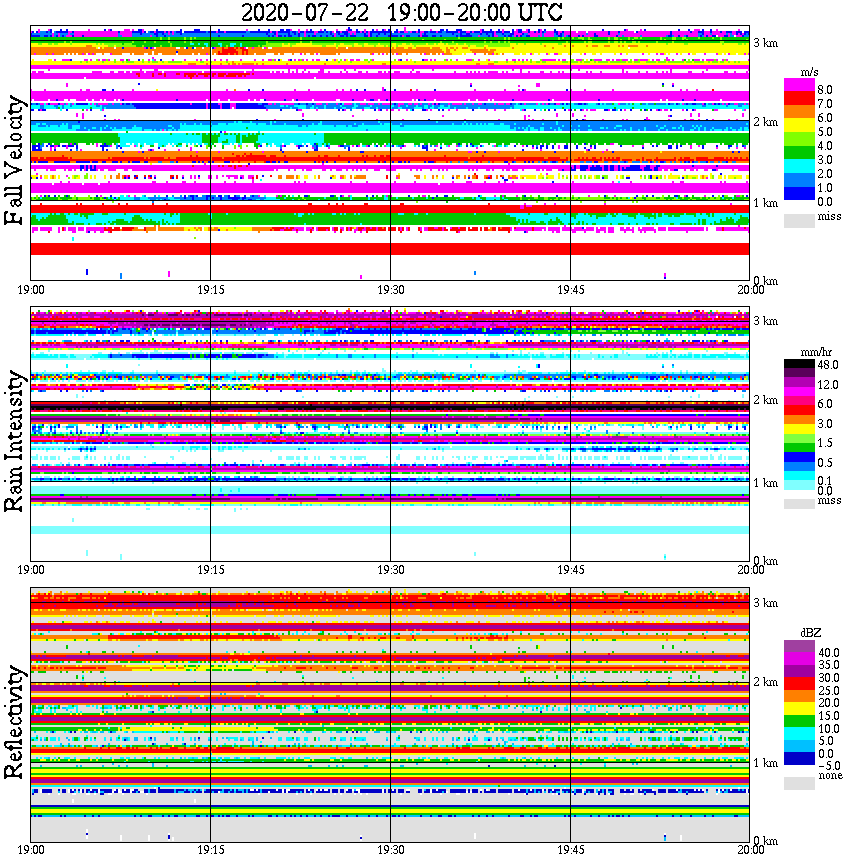Select the '1.5' value in the mm/hr legend
850x868 pixels.
click(825, 442)
